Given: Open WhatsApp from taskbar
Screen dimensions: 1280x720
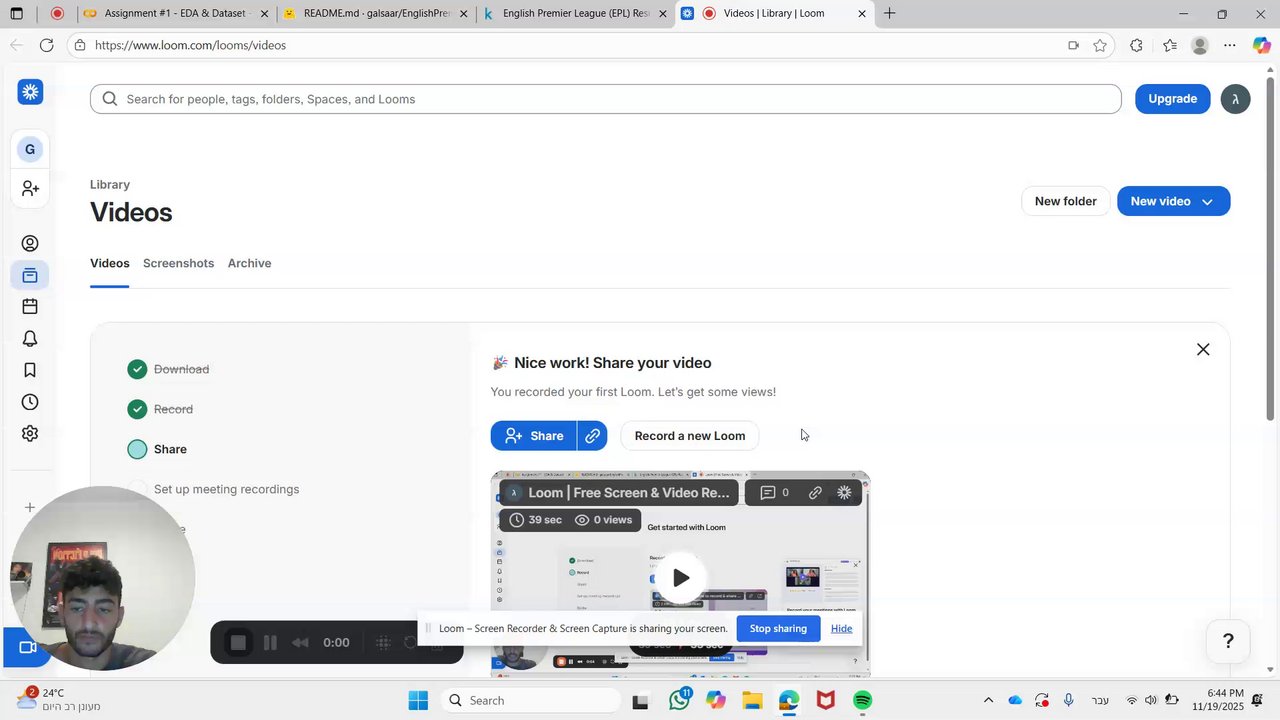Looking at the screenshot, I should tap(680, 700).
